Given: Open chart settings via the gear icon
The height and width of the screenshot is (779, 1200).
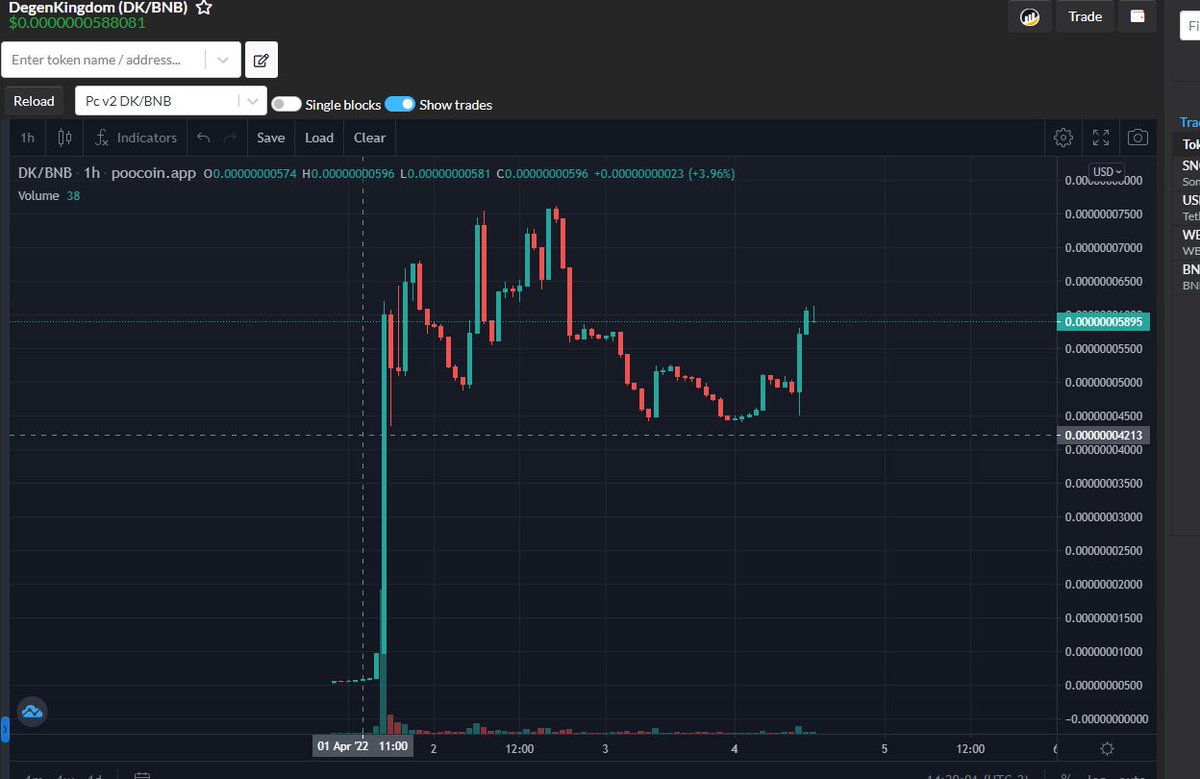Looking at the screenshot, I should click(1063, 137).
